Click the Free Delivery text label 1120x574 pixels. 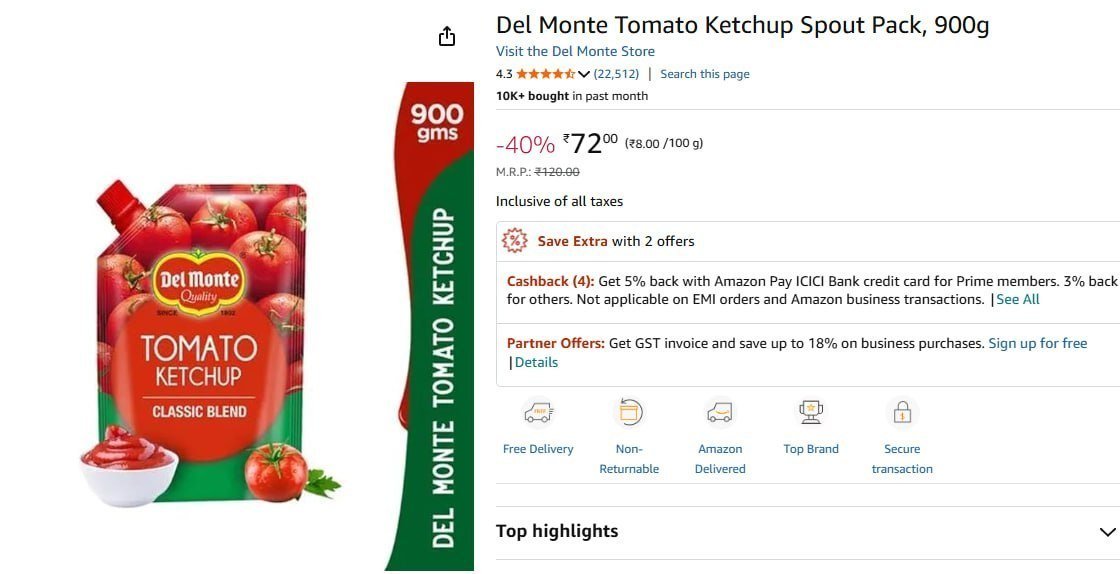(x=538, y=449)
